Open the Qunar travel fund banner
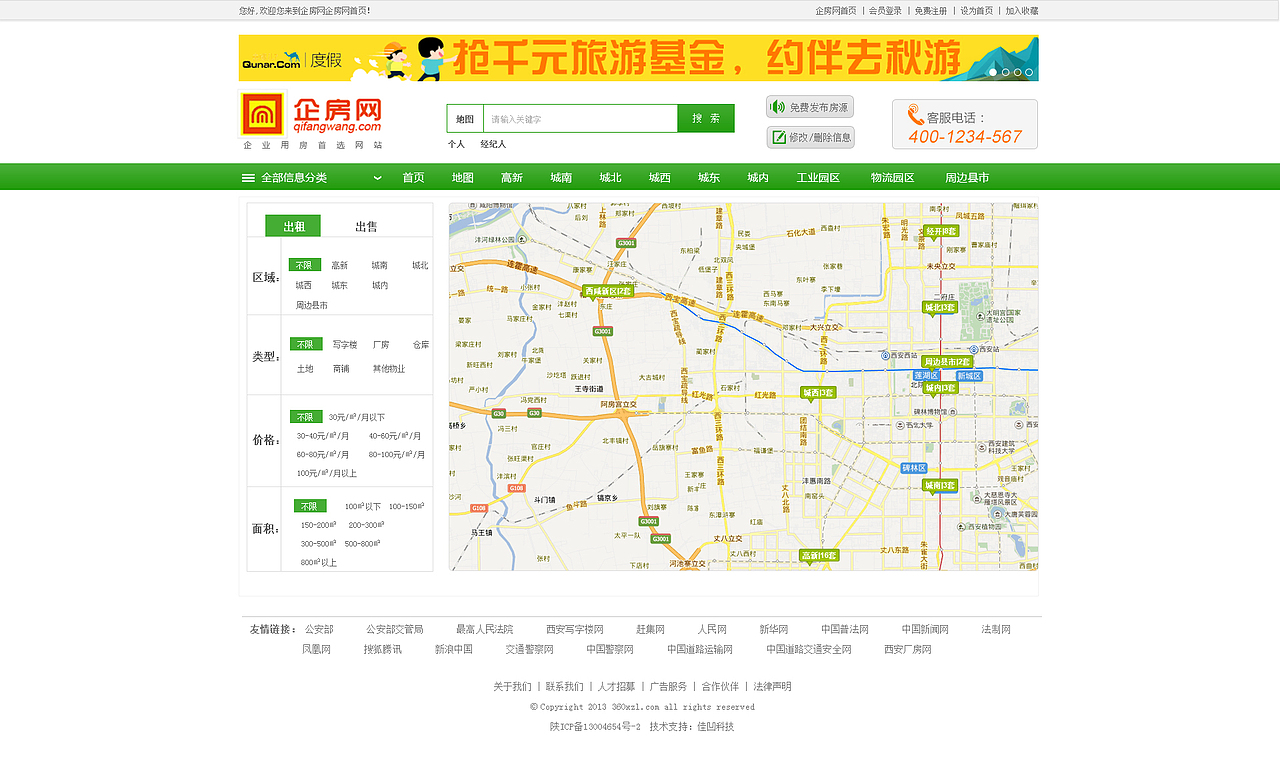 (x=638, y=58)
